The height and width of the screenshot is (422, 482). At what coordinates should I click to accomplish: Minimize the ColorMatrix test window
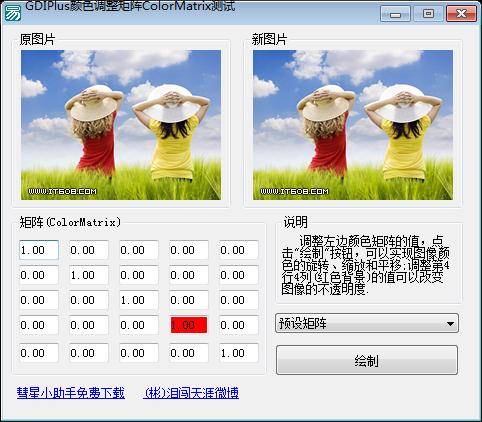pyautogui.click(x=395, y=14)
